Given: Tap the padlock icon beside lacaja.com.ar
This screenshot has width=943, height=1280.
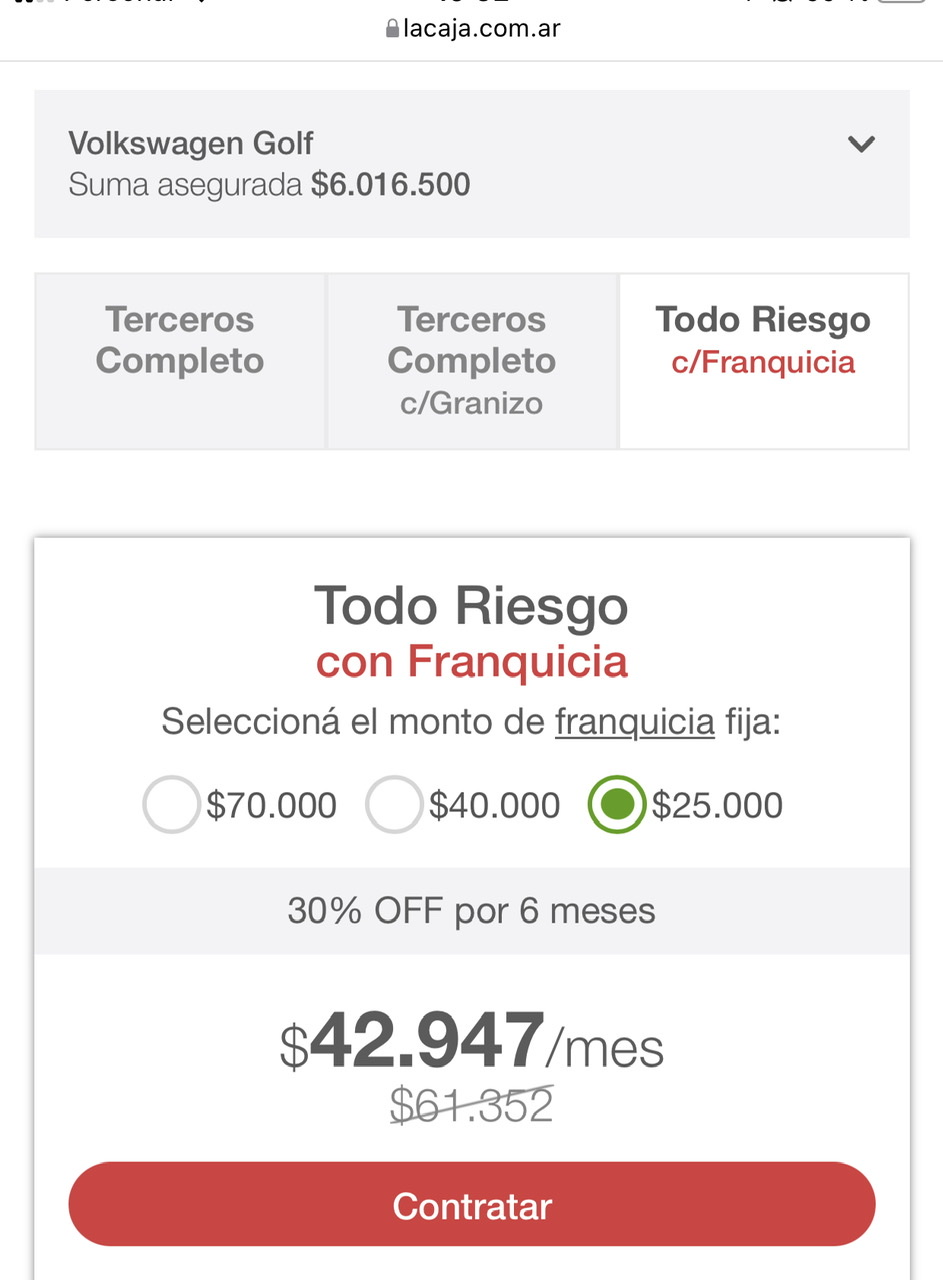Looking at the screenshot, I should (x=392, y=29).
